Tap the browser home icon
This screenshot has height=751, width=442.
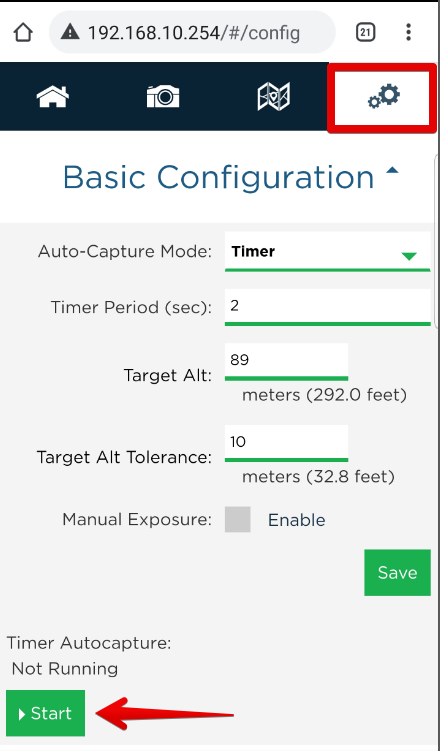(x=23, y=33)
